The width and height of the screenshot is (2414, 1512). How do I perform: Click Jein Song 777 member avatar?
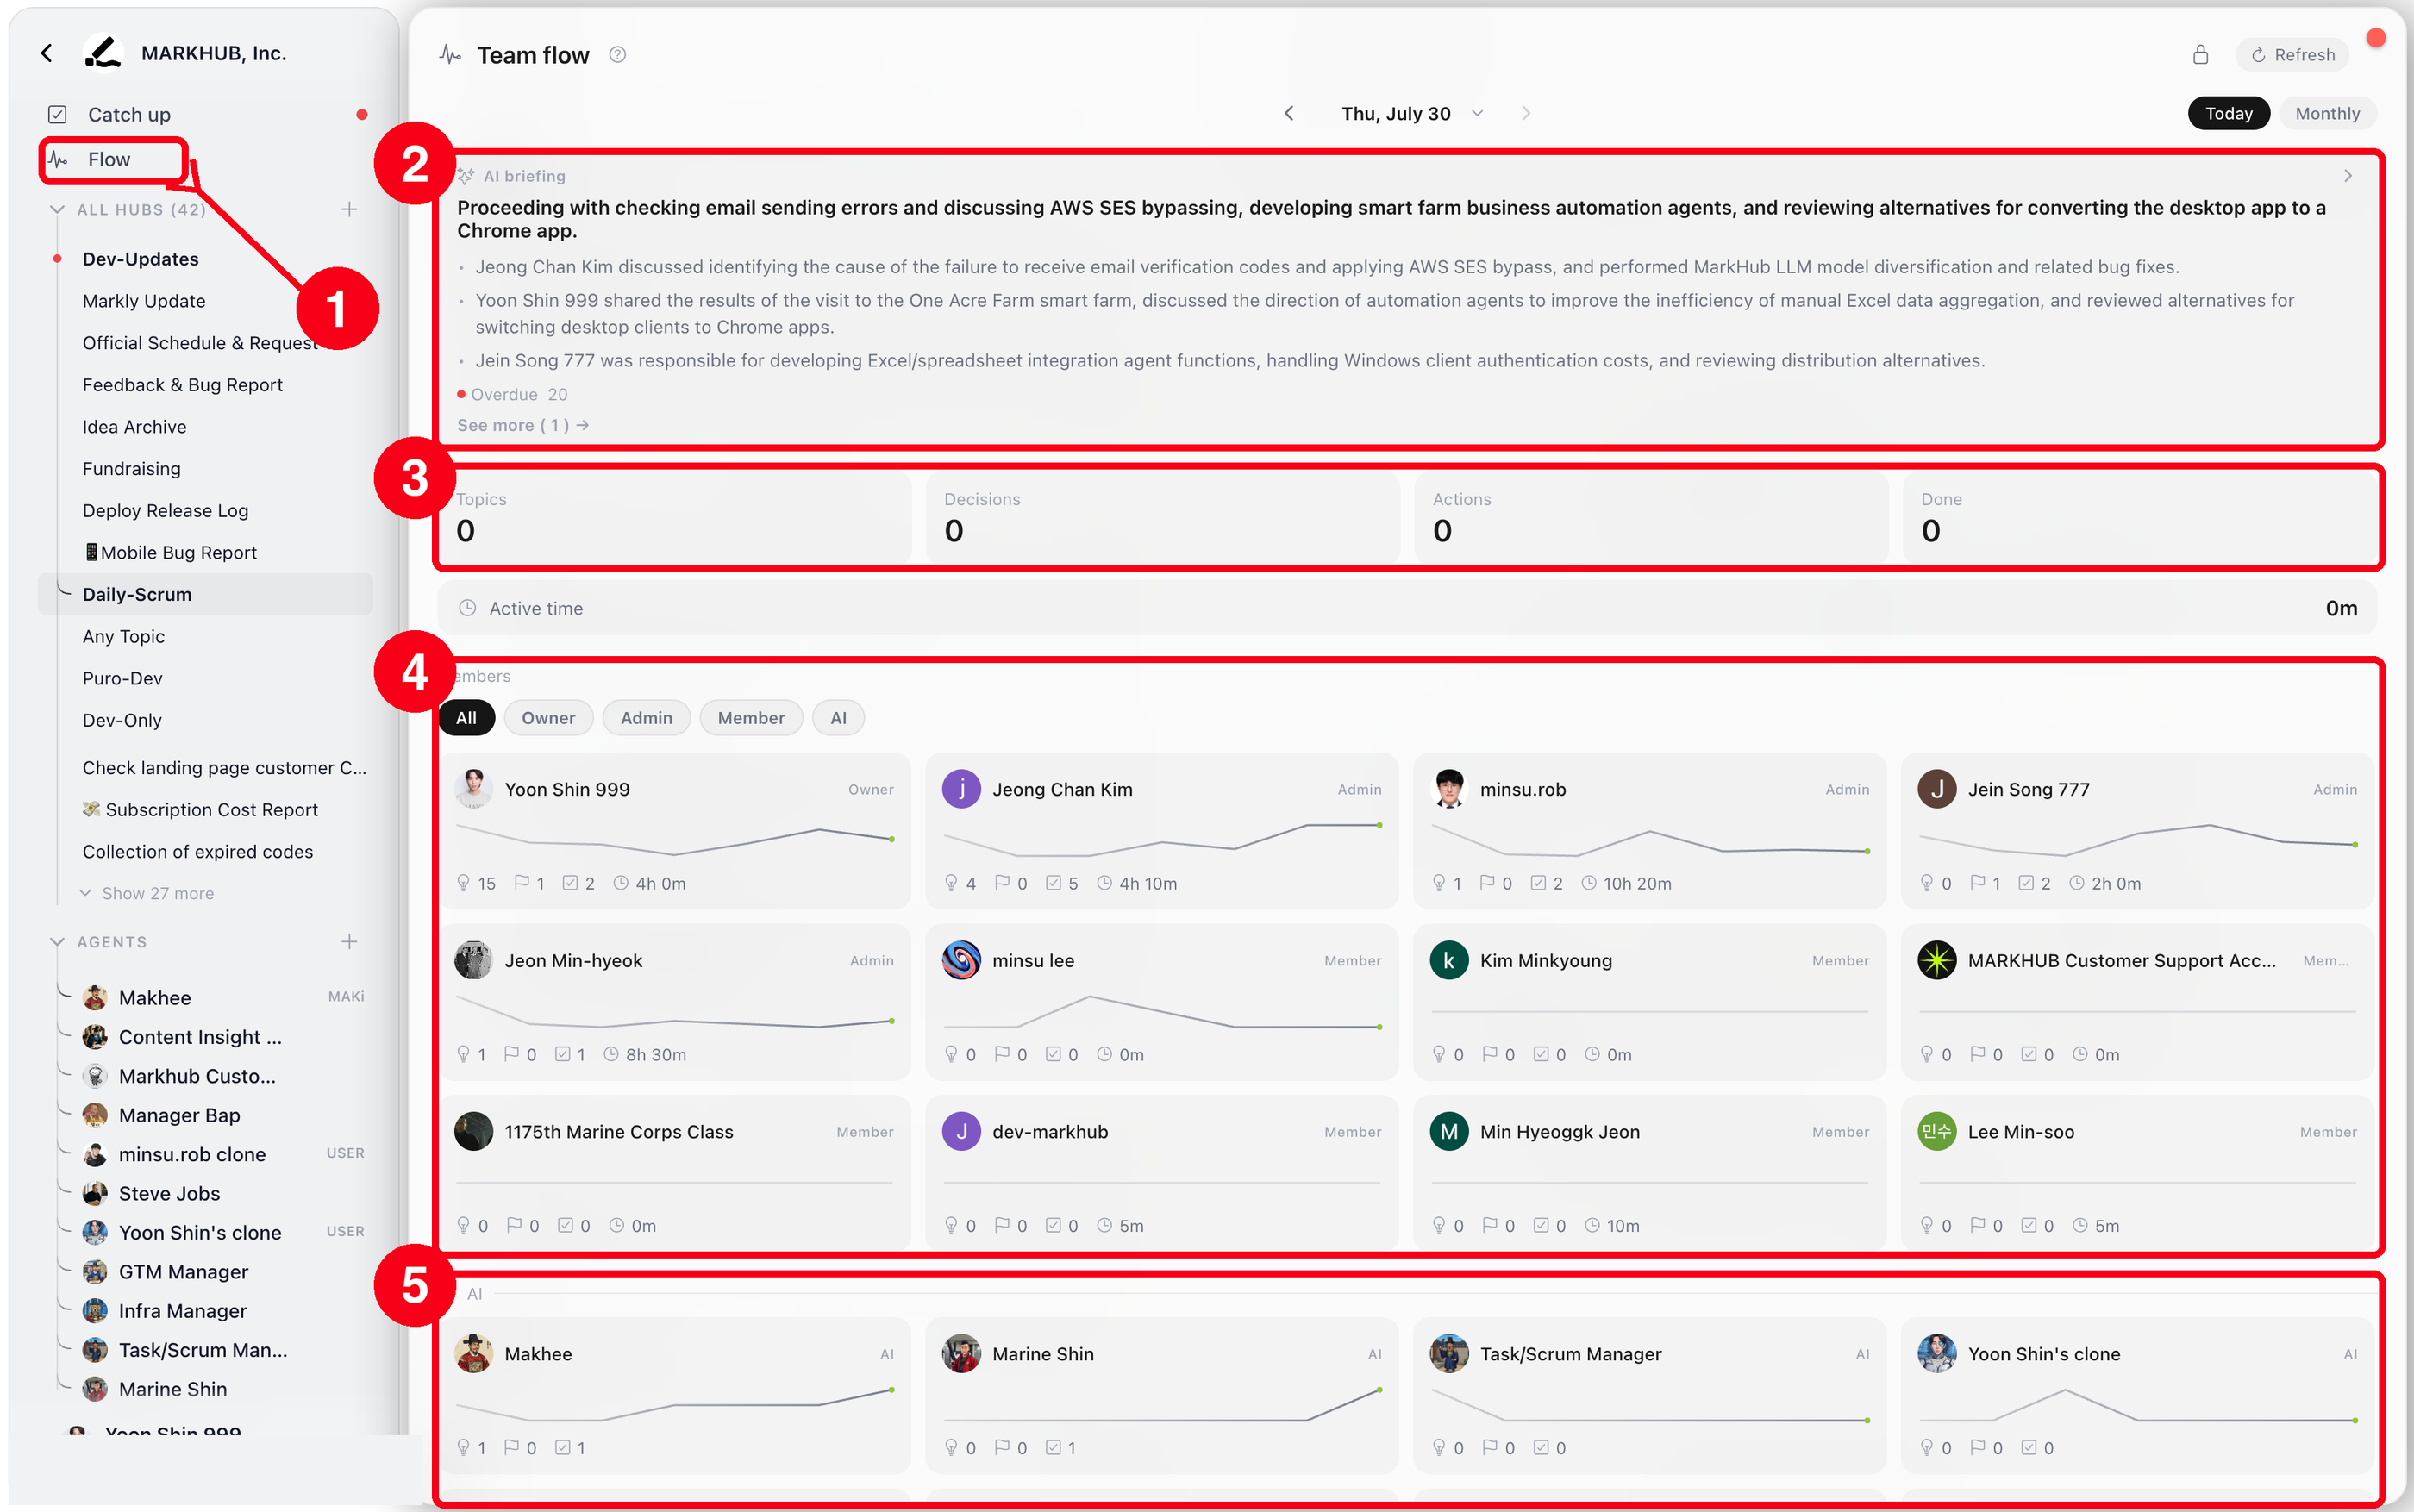click(1937, 789)
